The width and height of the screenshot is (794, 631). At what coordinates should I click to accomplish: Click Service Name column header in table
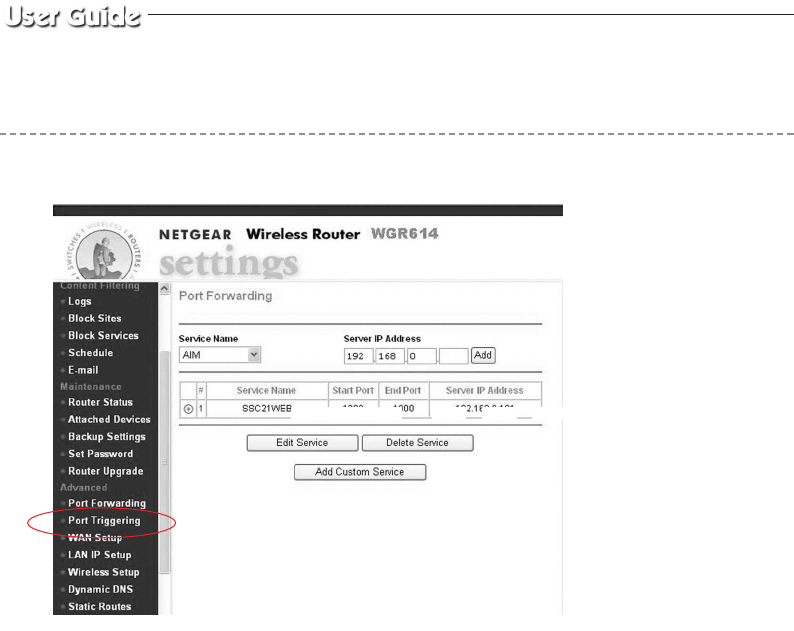266,390
